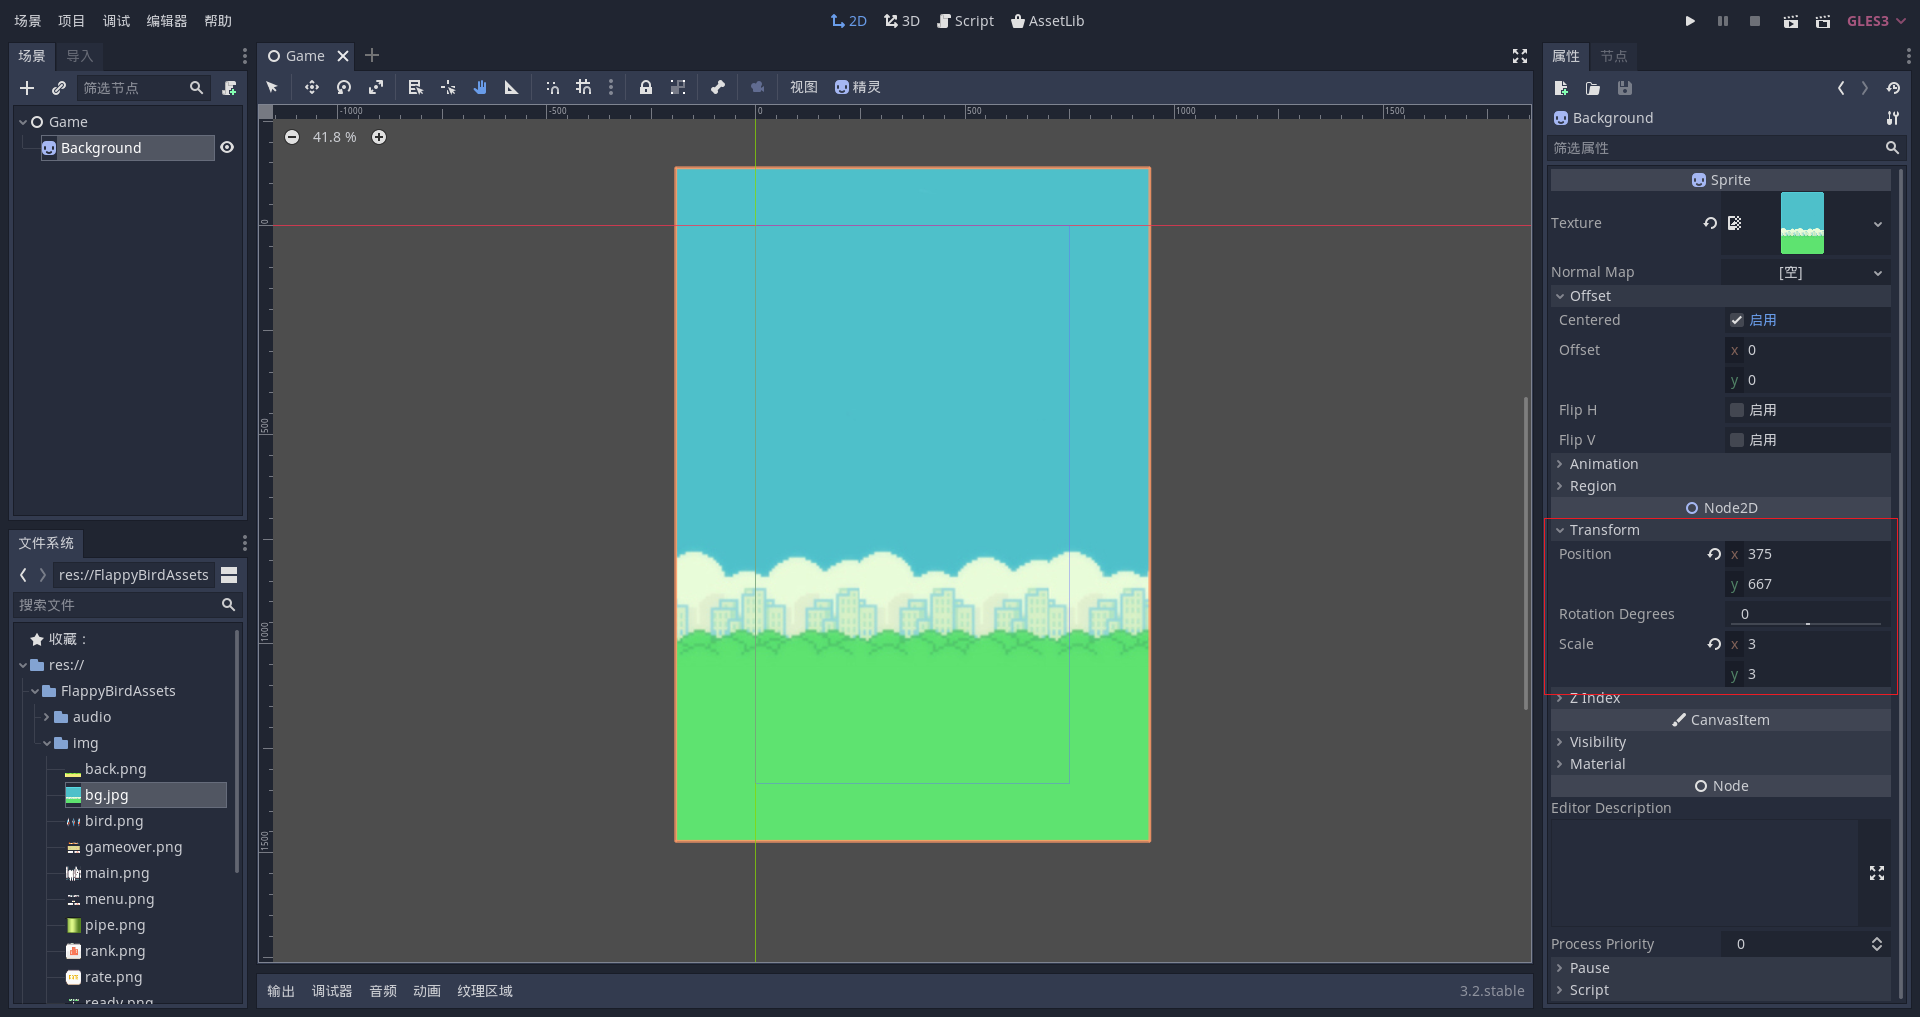Select the Rotate Mode tool
This screenshot has height=1017, width=1920.
tap(344, 87)
